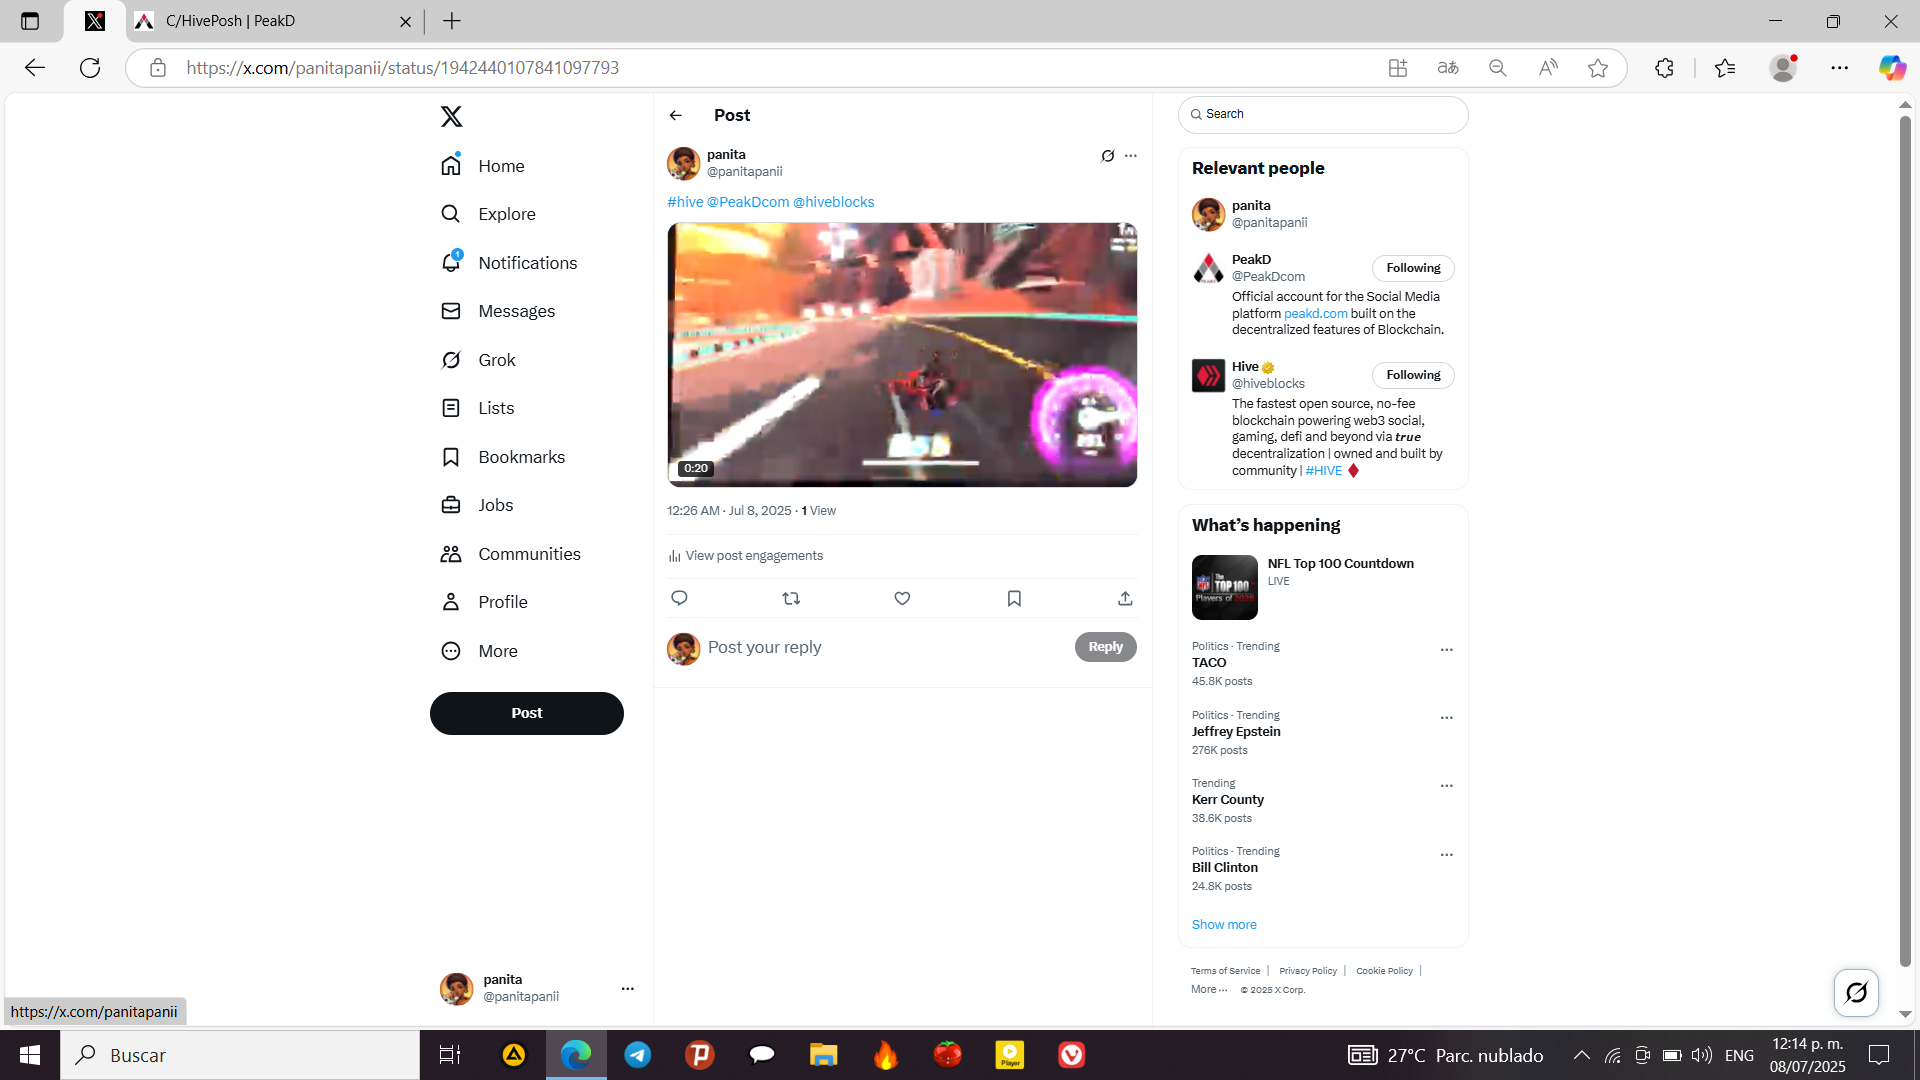Screen dimensions: 1920x1080
Task: Click the page vertical scrollbar
Action: click(x=1905, y=540)
